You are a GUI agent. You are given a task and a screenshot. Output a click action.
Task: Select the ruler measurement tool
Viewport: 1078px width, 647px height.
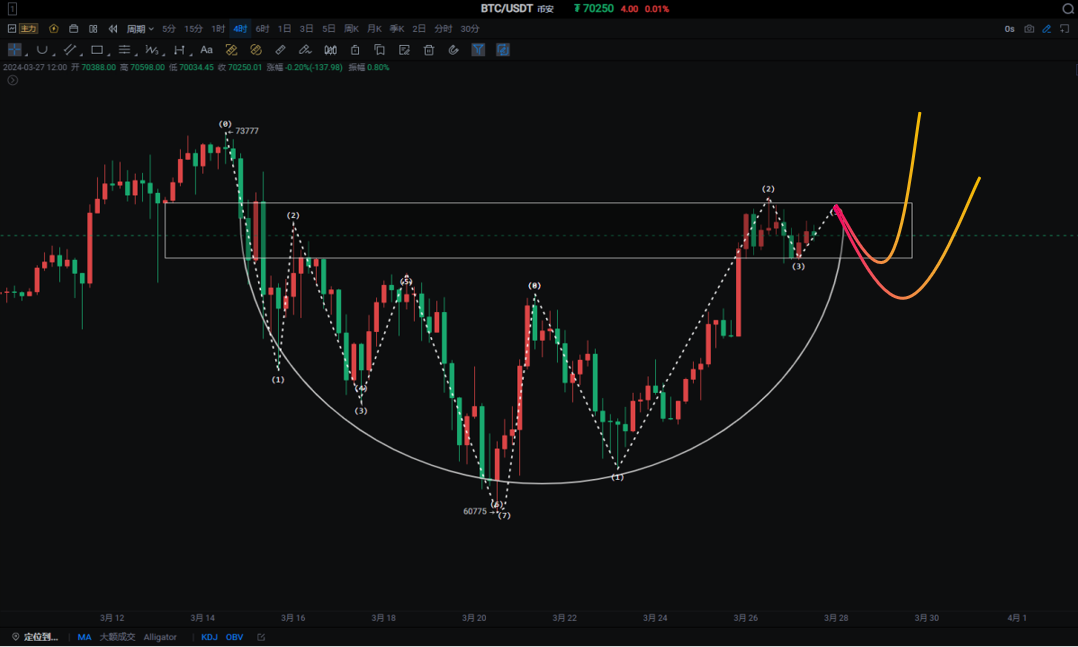[x=281, y=49]
